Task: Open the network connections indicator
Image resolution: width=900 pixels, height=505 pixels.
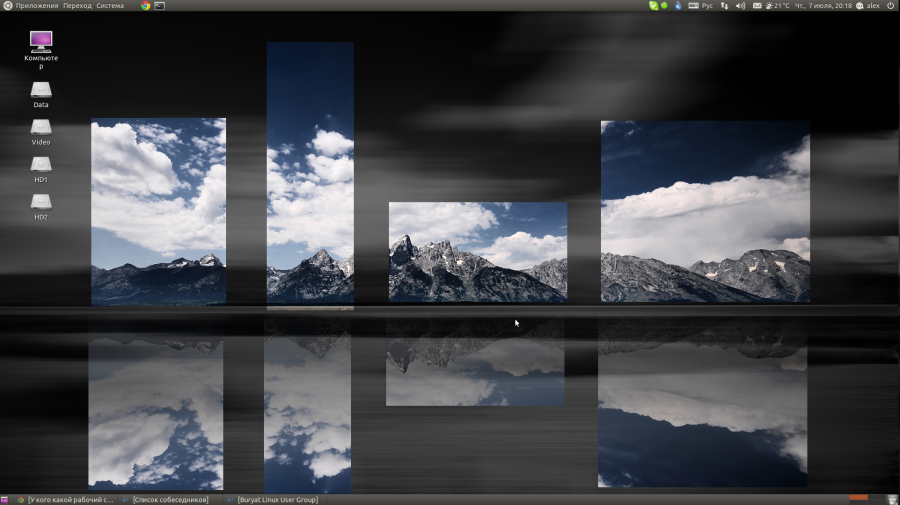Action: (724, 6)
